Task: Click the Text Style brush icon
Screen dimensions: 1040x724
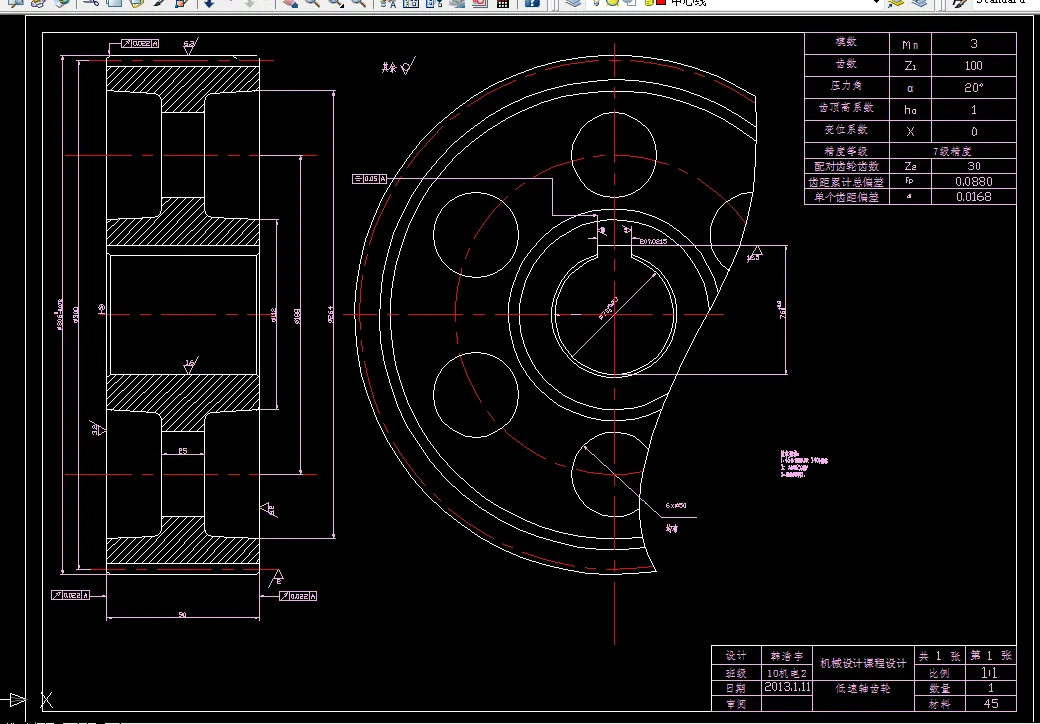Action: click(959, 3)
